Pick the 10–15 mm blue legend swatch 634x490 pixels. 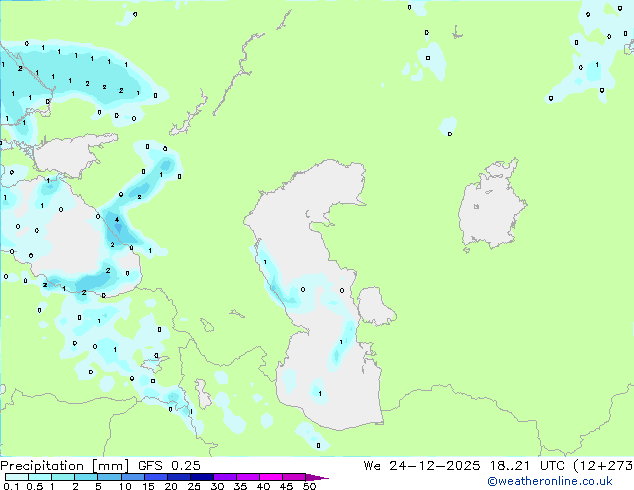pyautogui.click(x=132, y=477)
